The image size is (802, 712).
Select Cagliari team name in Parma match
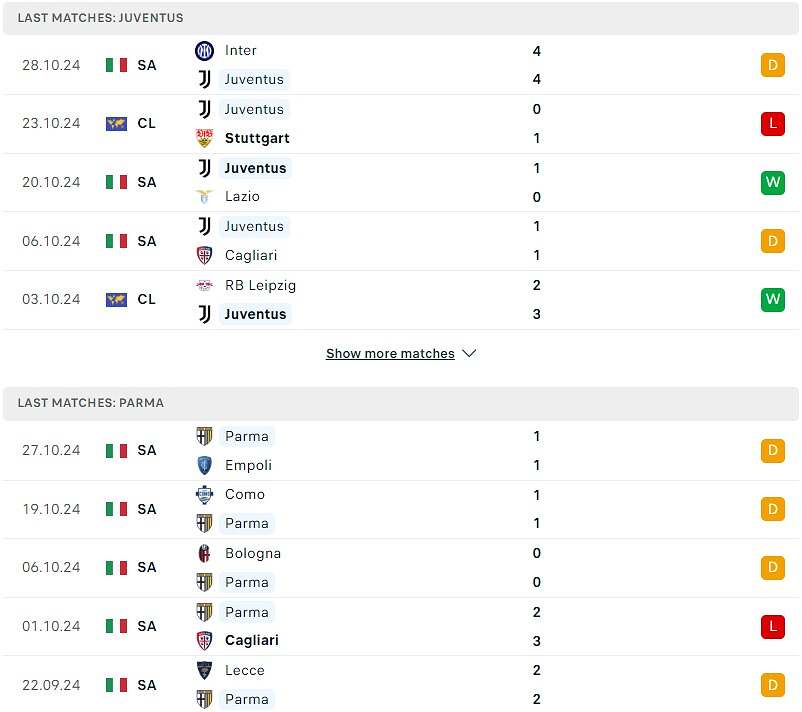252,640
